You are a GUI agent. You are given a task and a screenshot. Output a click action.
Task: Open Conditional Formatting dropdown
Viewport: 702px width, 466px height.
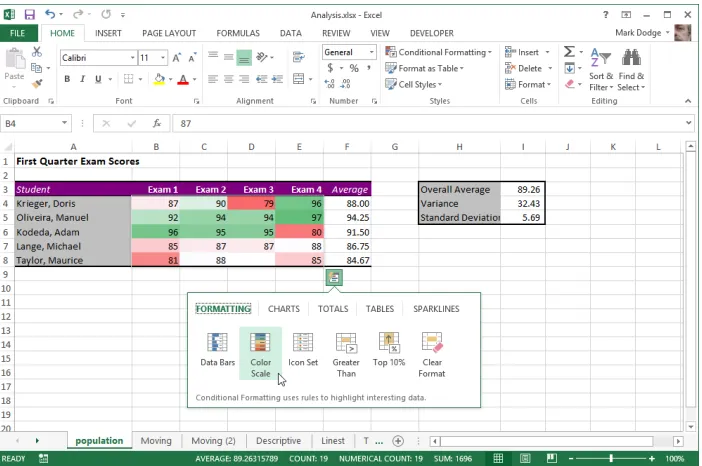coord(439,52)
